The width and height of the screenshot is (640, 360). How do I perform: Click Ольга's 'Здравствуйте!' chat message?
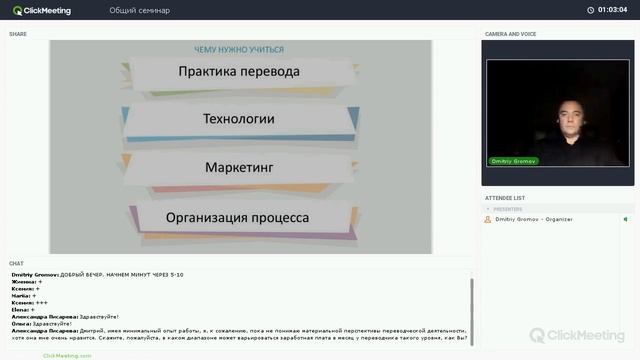(x=52, y=324)
